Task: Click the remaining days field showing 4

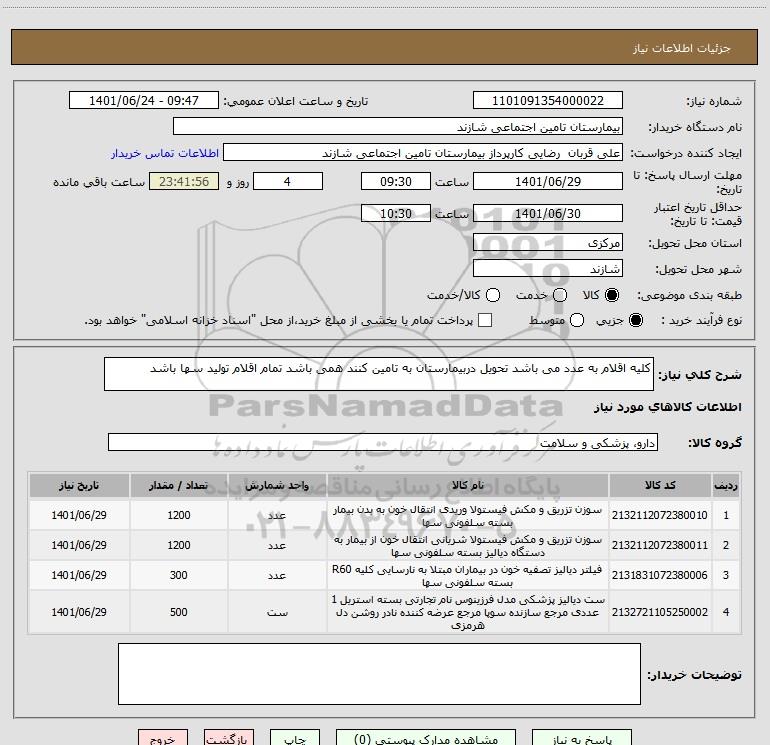Action: pos(288,181)
